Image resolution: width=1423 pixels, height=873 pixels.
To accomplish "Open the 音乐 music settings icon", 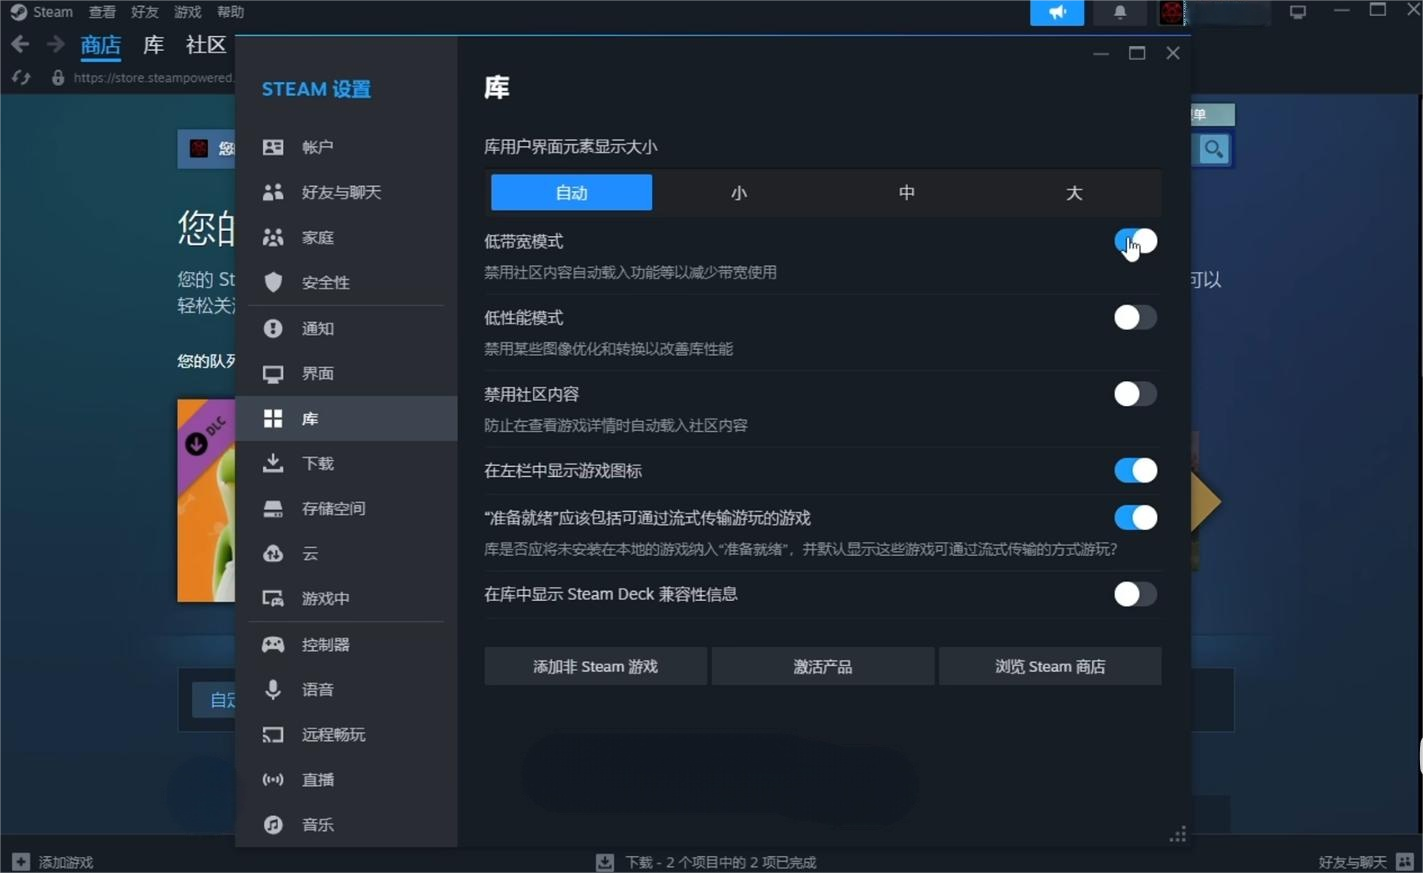I will [273, 825].
